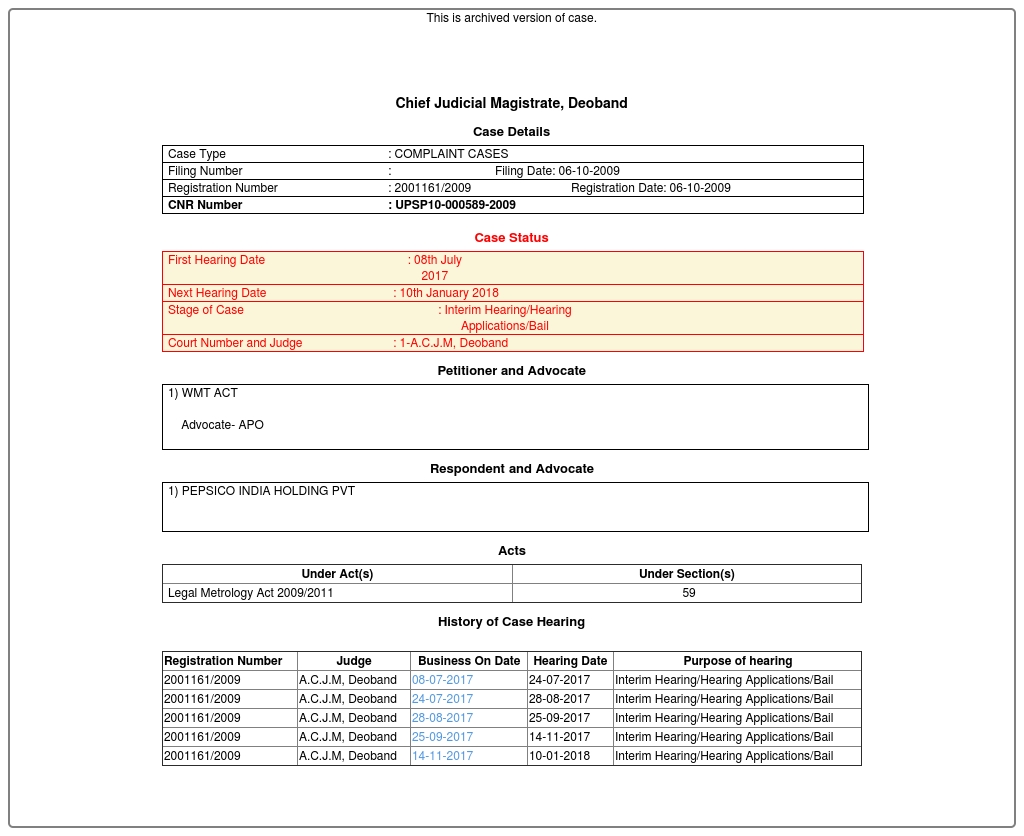This screenshot has height=836, width=1024.
Task: Click the Advocate- APO text
Action: pos(222,425)
